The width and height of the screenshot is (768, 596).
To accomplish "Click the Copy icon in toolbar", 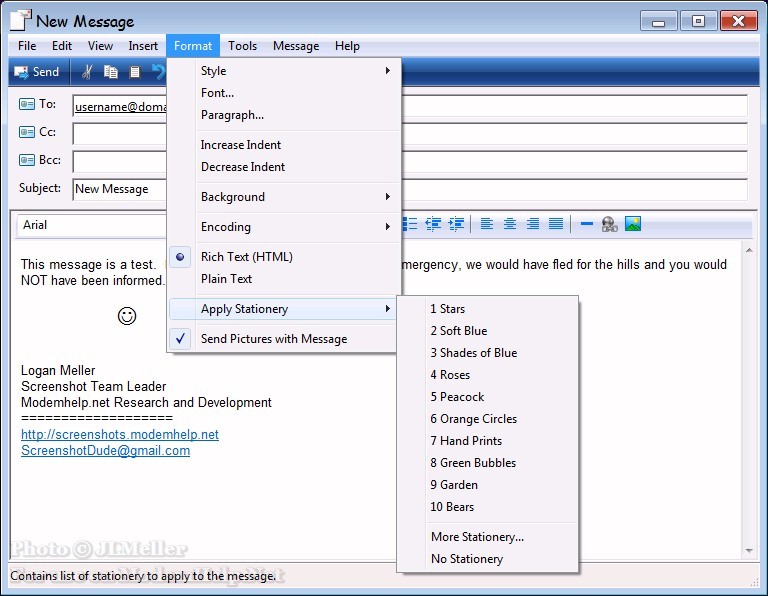I will (x=111, y=72).
